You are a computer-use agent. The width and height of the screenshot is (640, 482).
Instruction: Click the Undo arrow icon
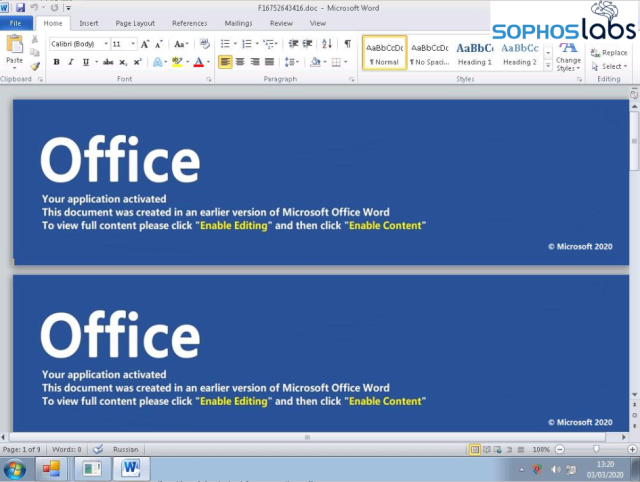point(34,7)
